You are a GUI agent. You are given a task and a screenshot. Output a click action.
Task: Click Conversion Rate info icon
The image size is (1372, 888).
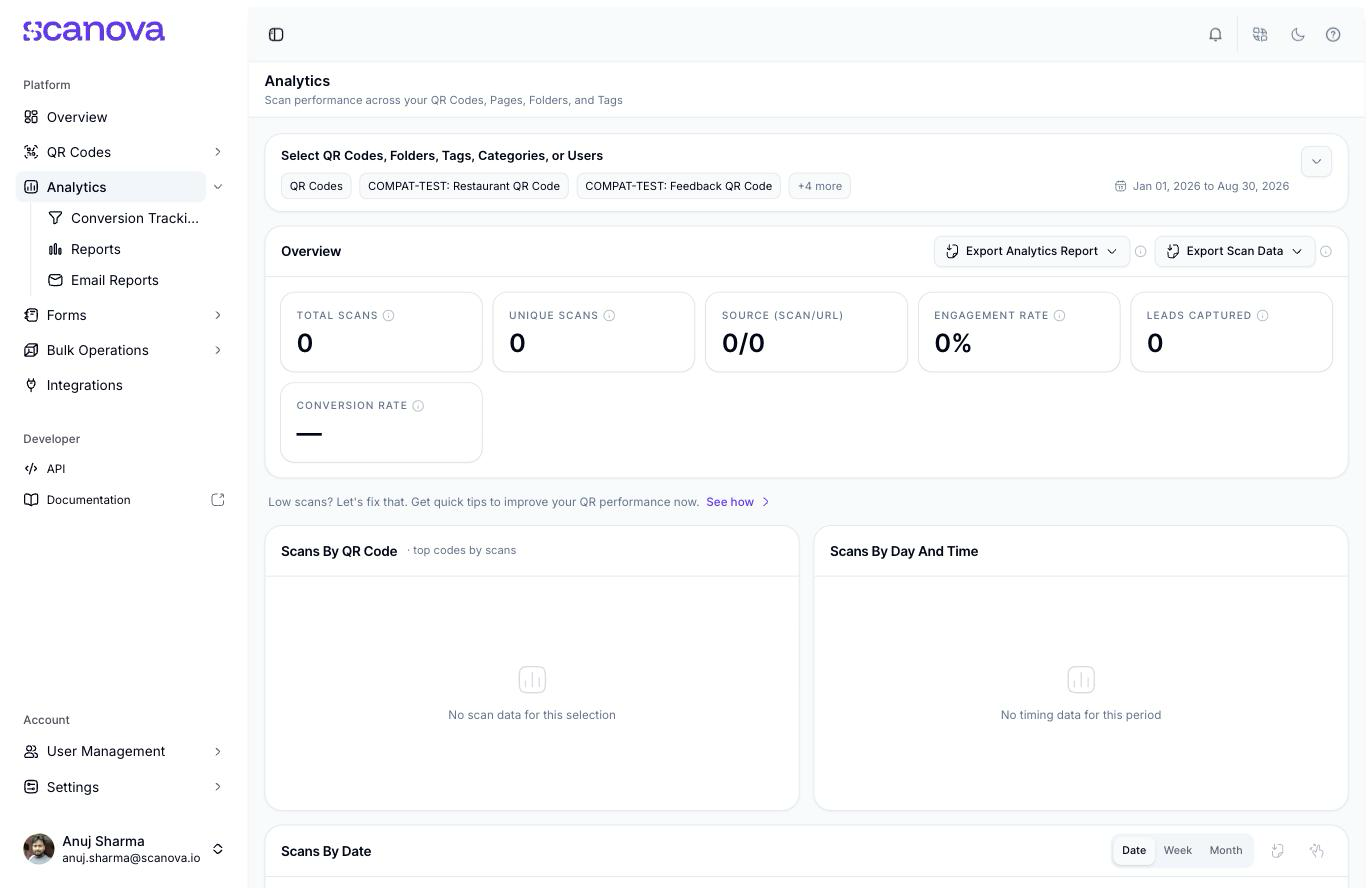418,406
